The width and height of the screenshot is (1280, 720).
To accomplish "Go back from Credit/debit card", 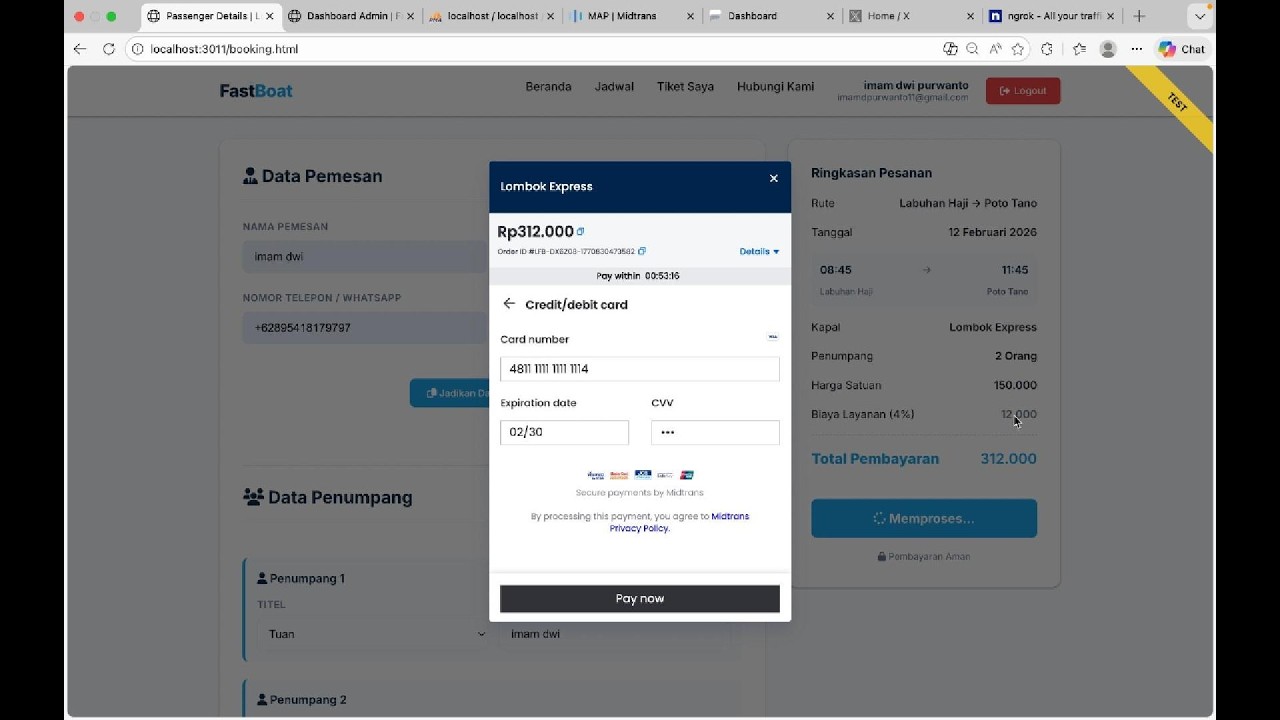I will 509,304.
